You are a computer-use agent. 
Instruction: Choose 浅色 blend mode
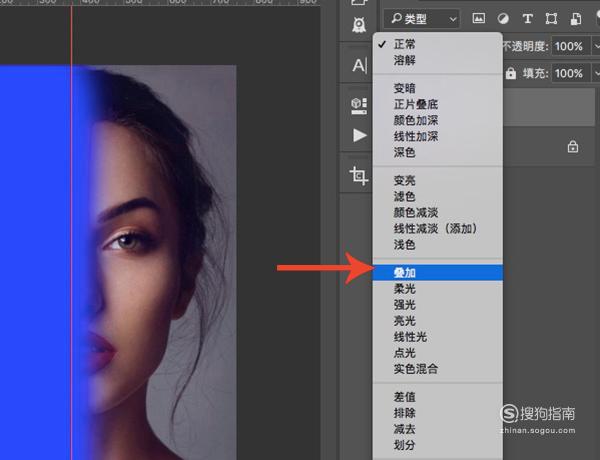coord(437,245)
